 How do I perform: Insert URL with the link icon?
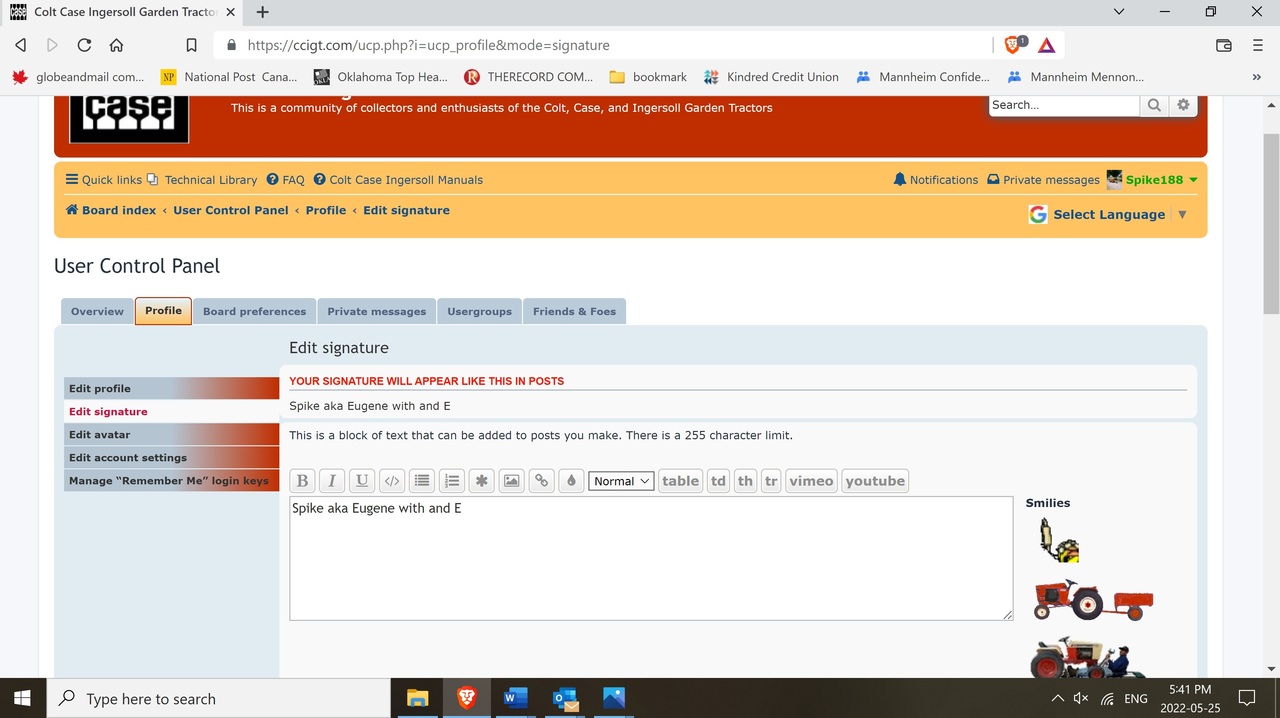541,481
